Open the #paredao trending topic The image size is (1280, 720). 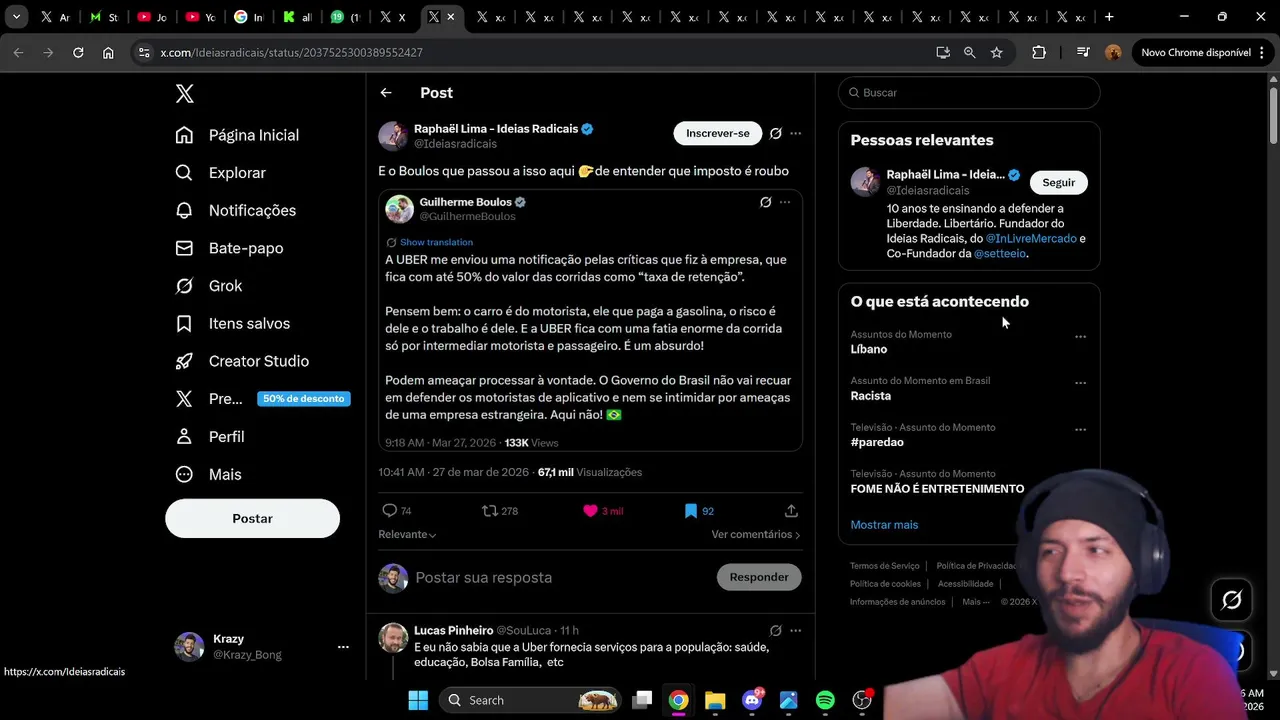pyautogui.click(x=877, y=442)
